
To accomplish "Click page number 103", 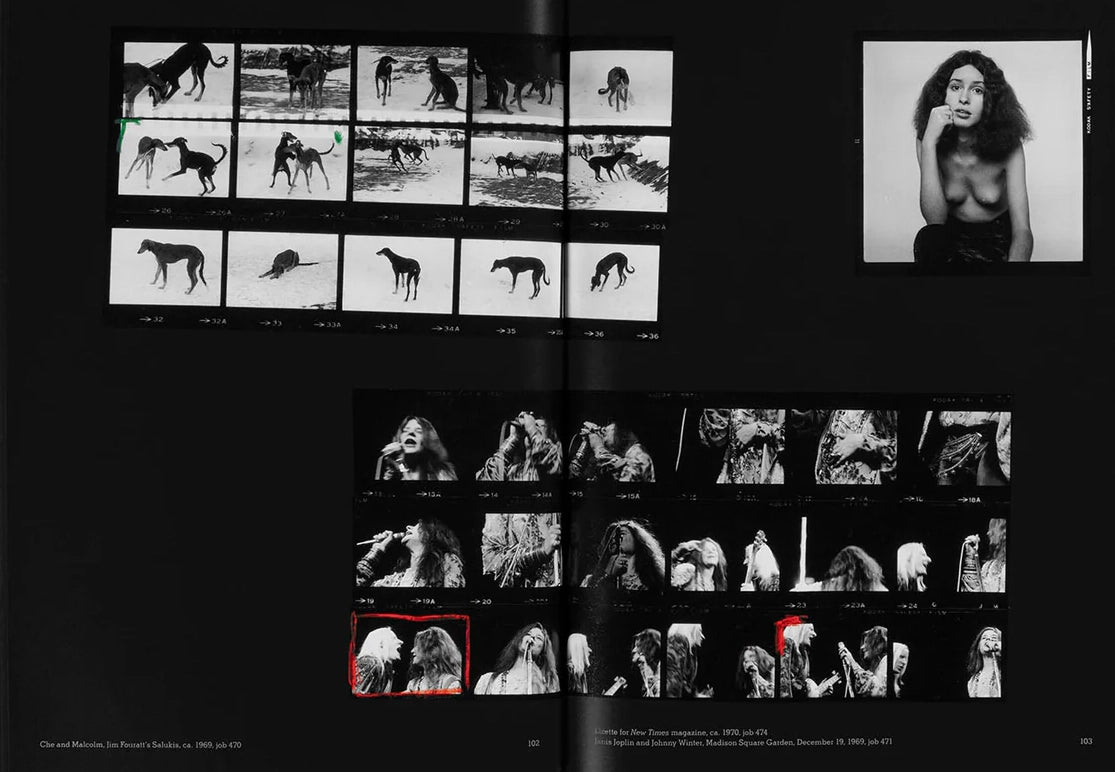I will click(1086, 741).
